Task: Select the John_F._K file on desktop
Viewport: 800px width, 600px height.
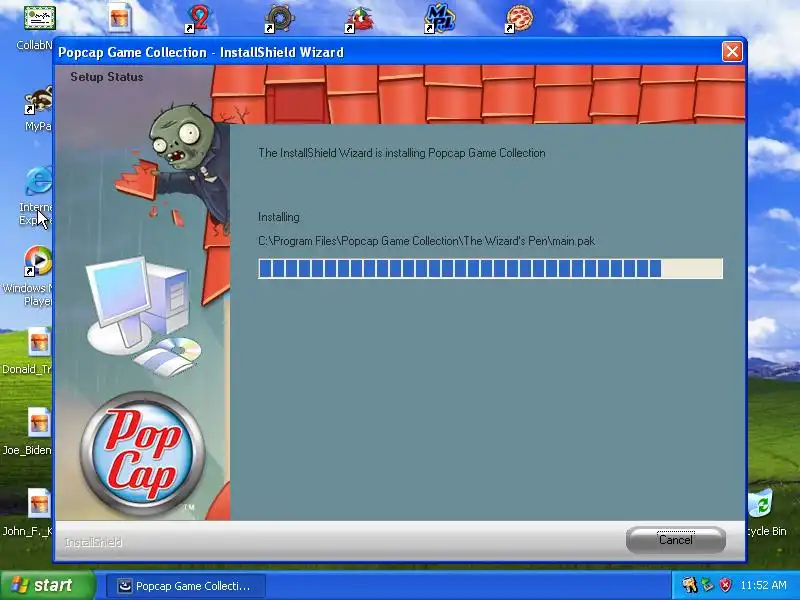Action: click(28, 513)
